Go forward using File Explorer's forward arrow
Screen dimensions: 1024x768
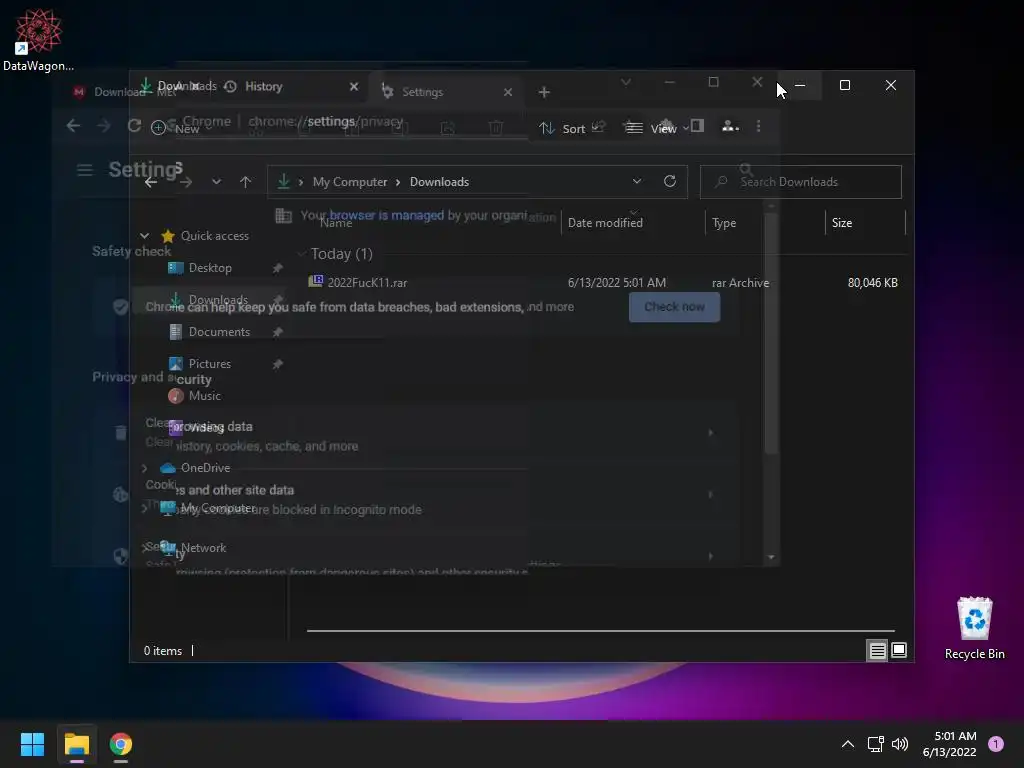coord(186,182)
